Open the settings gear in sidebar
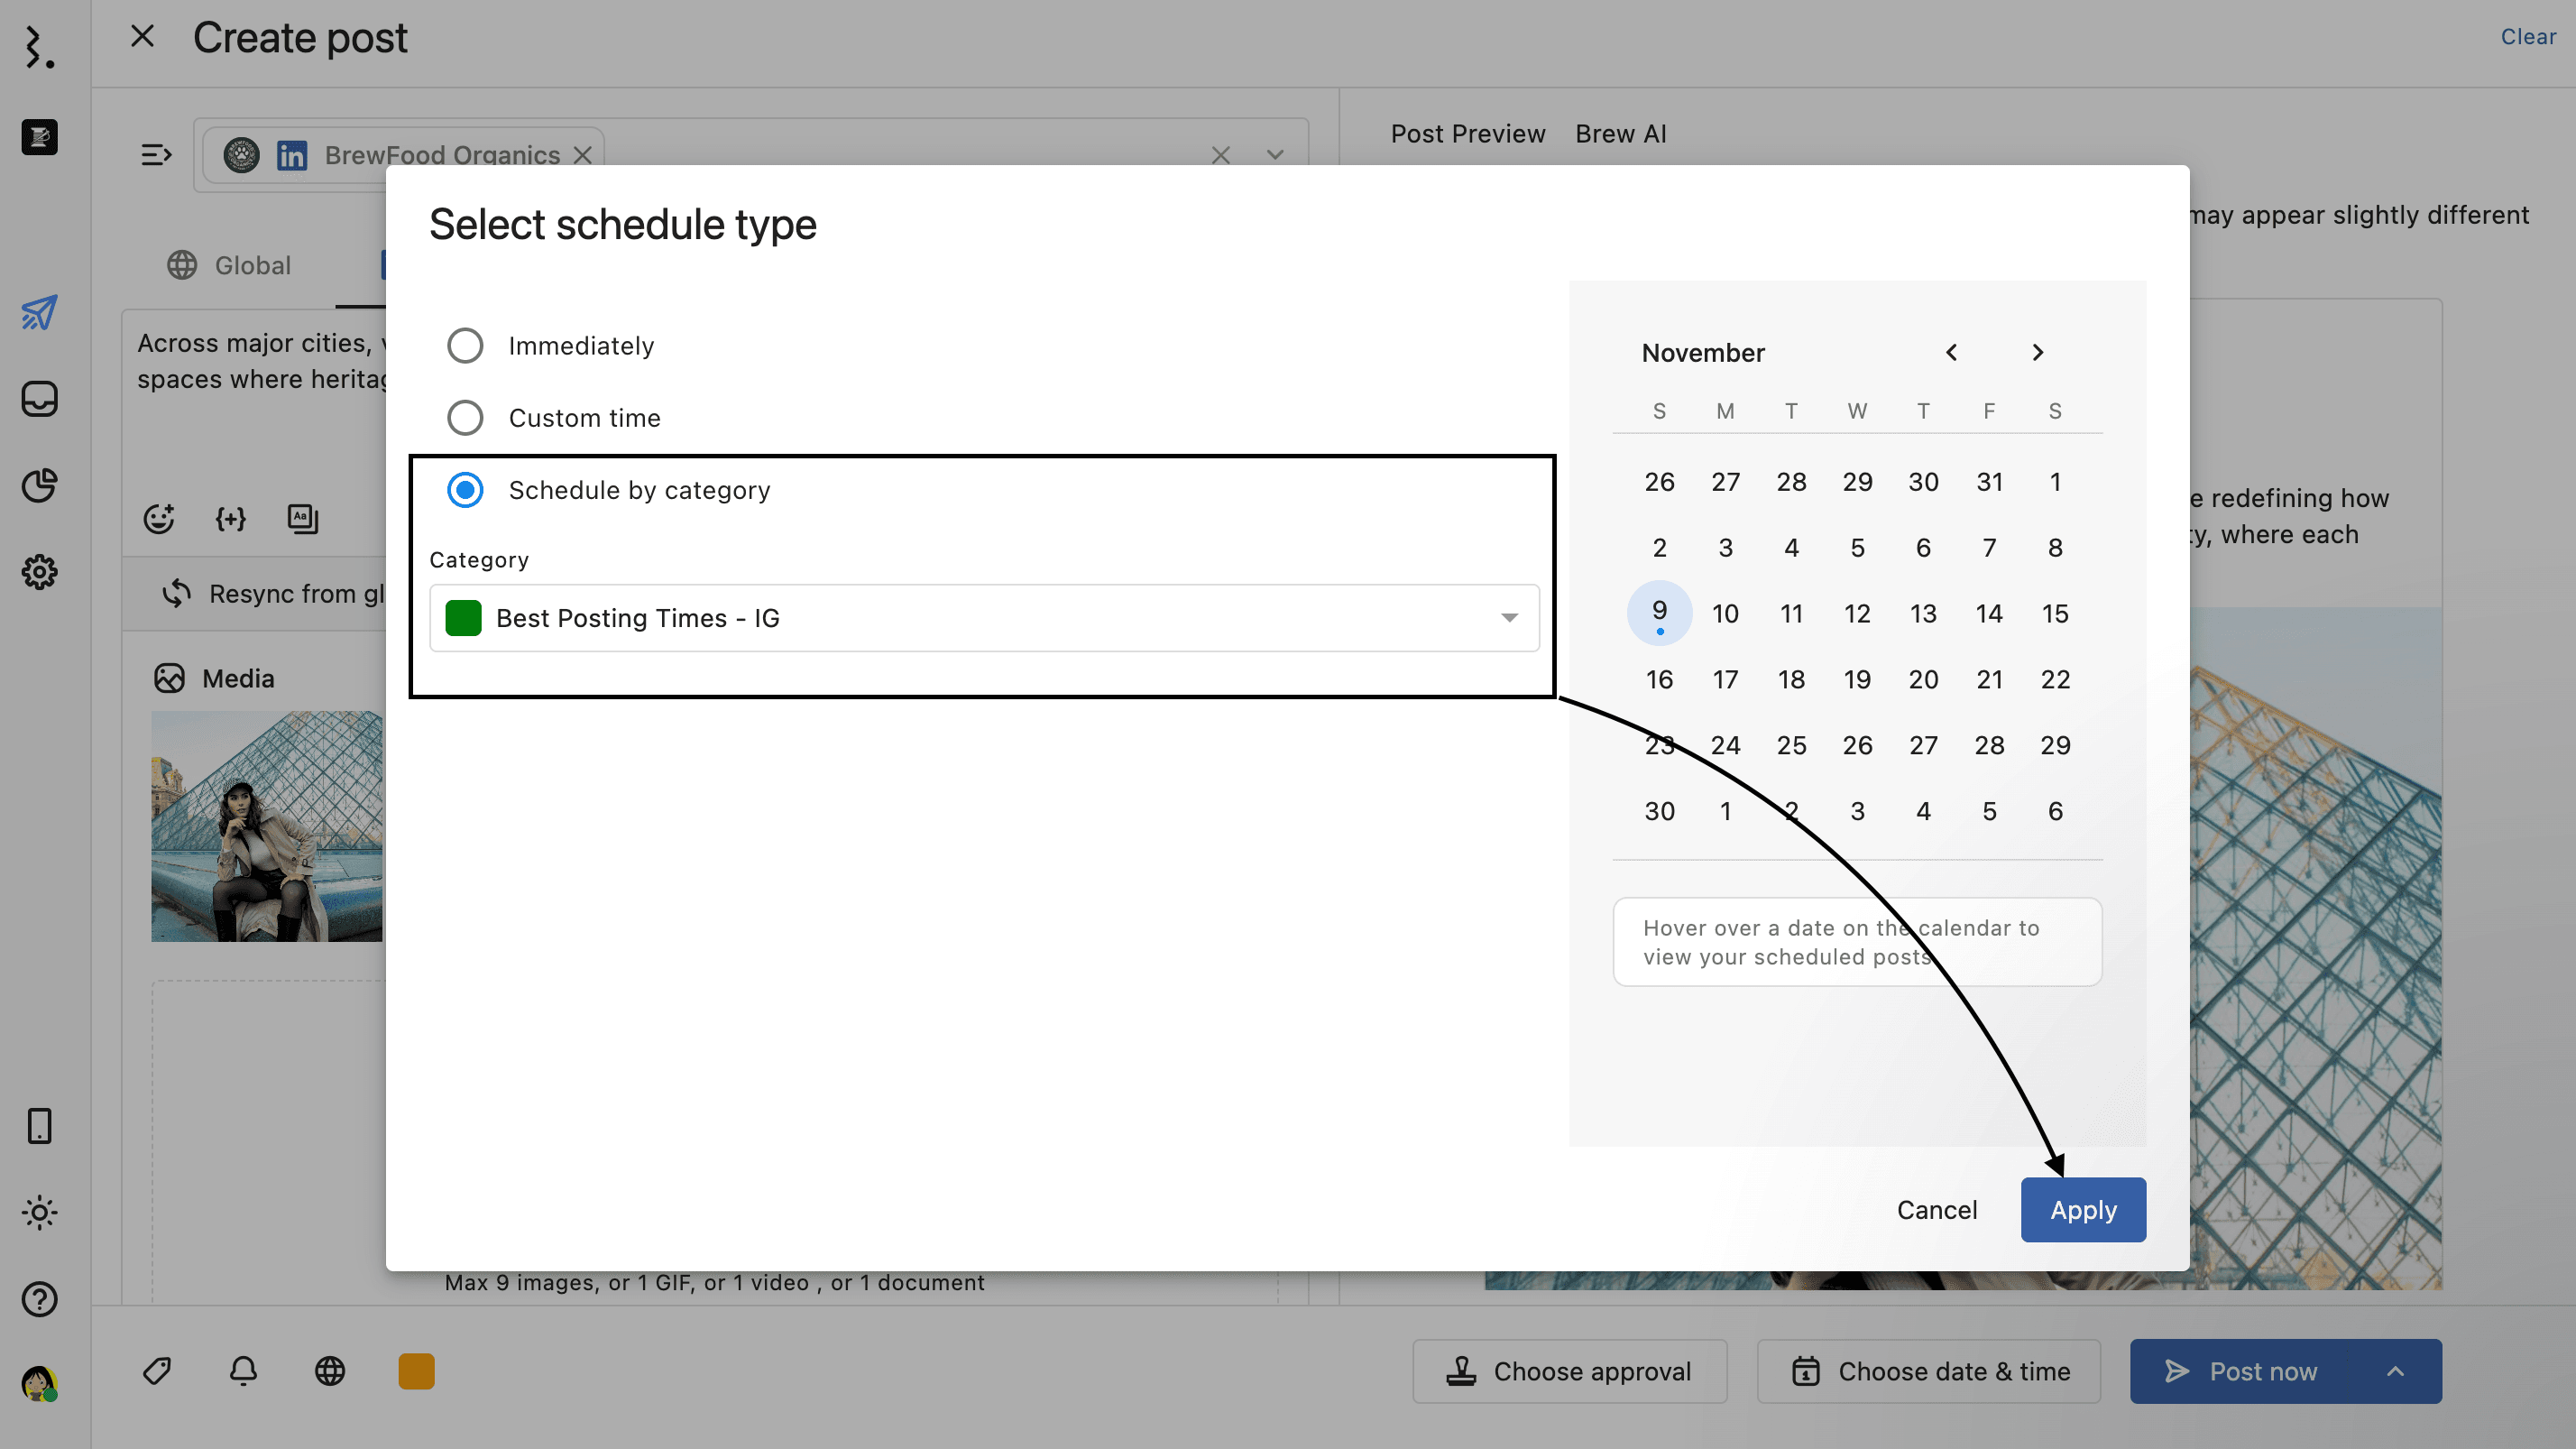This screenshot has height=1449, width=2576. 39,572
